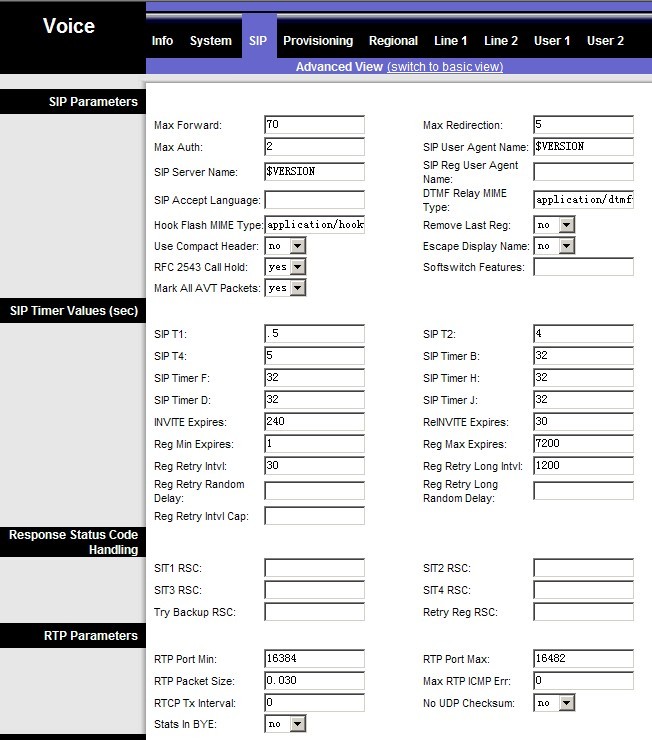Click the Max Forward input field

tap(315, 125)
